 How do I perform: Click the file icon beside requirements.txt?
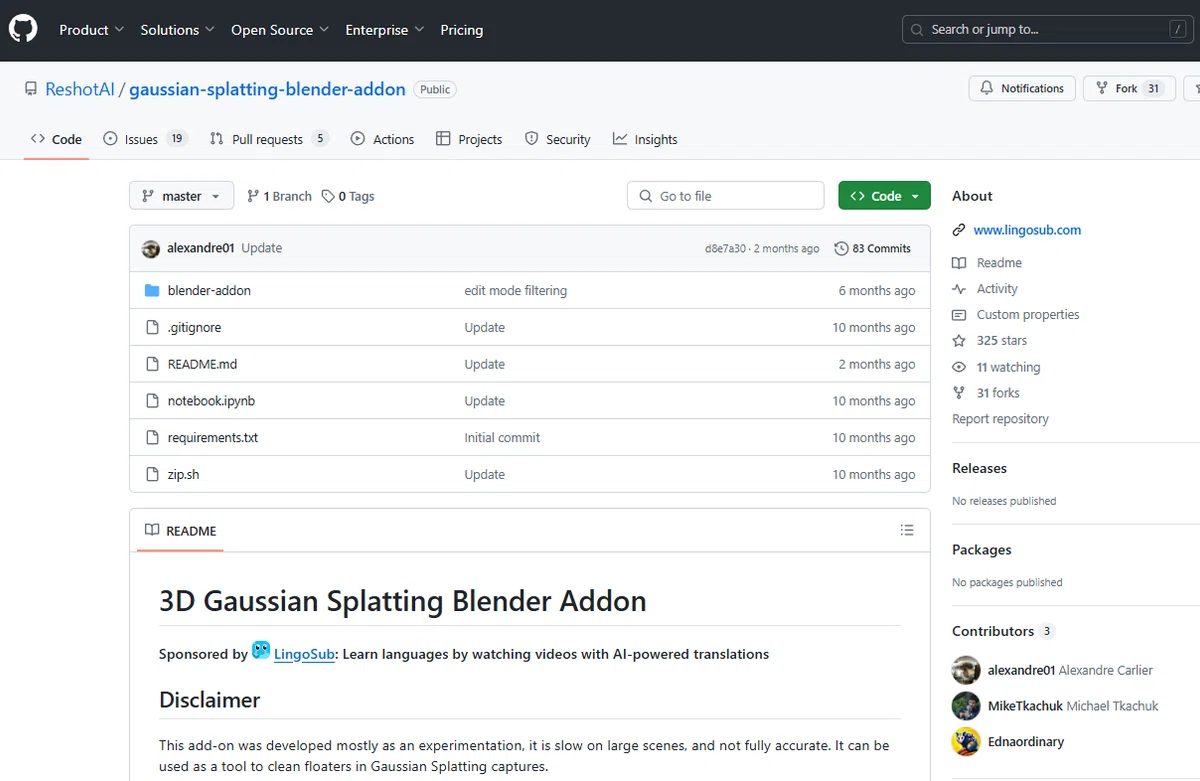[x=152, y=437]
